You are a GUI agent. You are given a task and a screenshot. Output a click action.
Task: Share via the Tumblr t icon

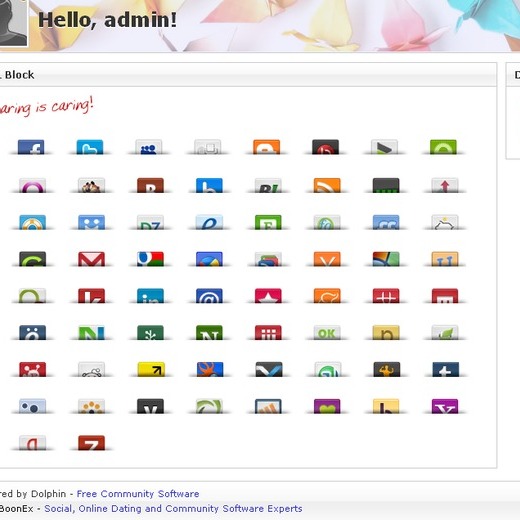tap(446, 370)
